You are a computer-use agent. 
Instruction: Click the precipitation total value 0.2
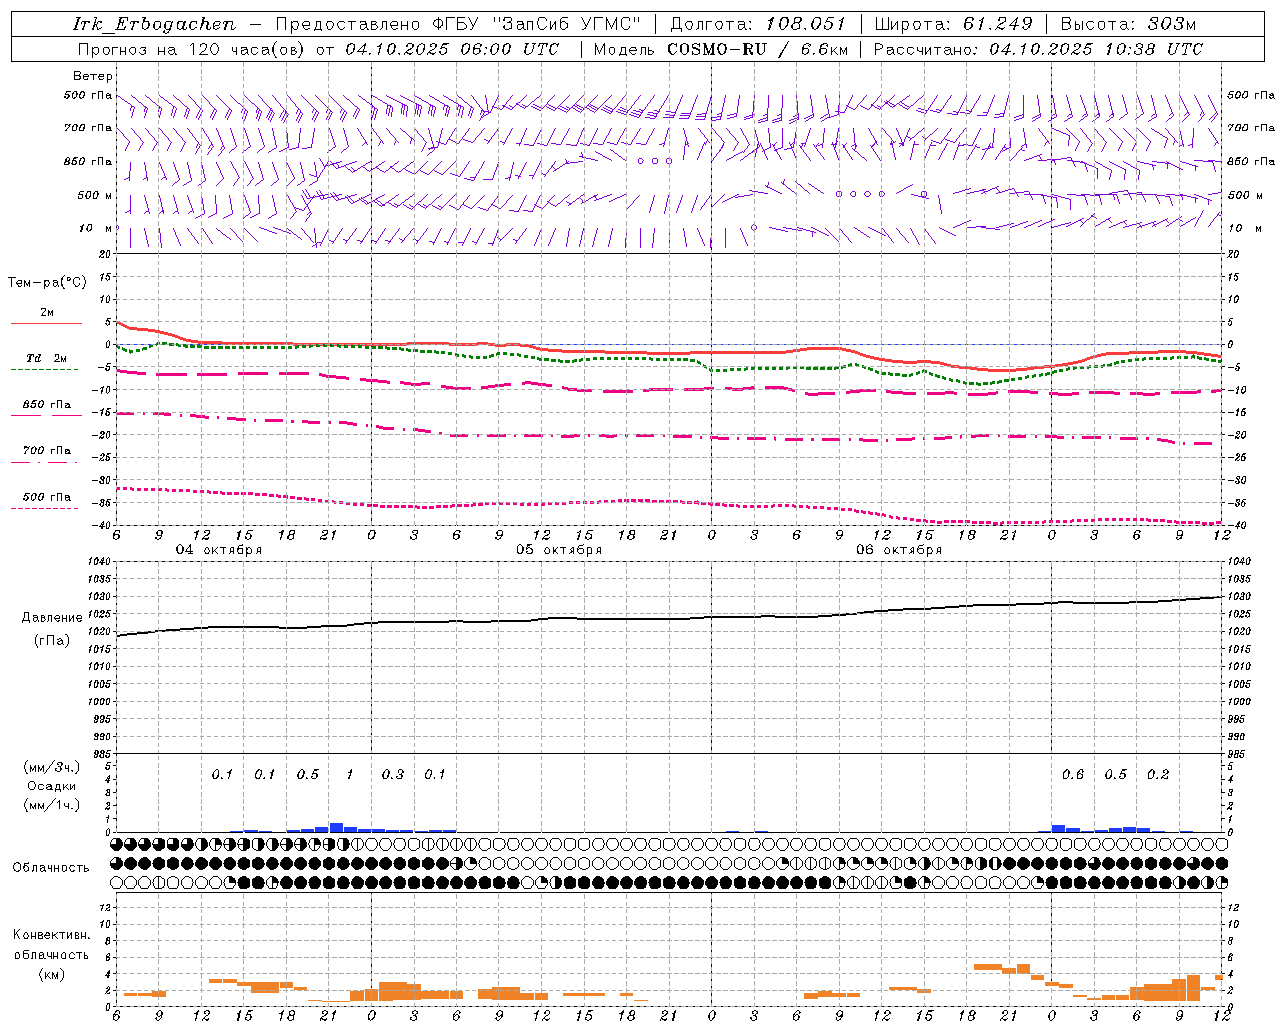[x=1158, y=774]
